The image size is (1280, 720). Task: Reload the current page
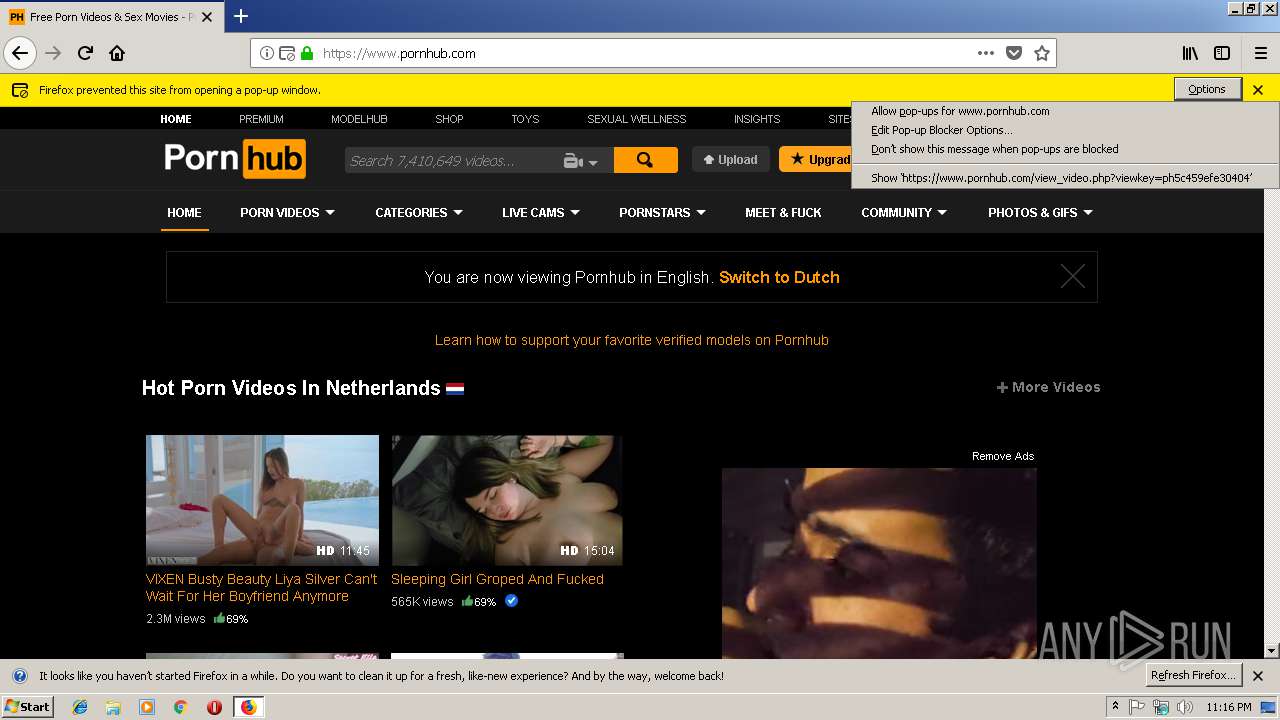click(85, 53)
